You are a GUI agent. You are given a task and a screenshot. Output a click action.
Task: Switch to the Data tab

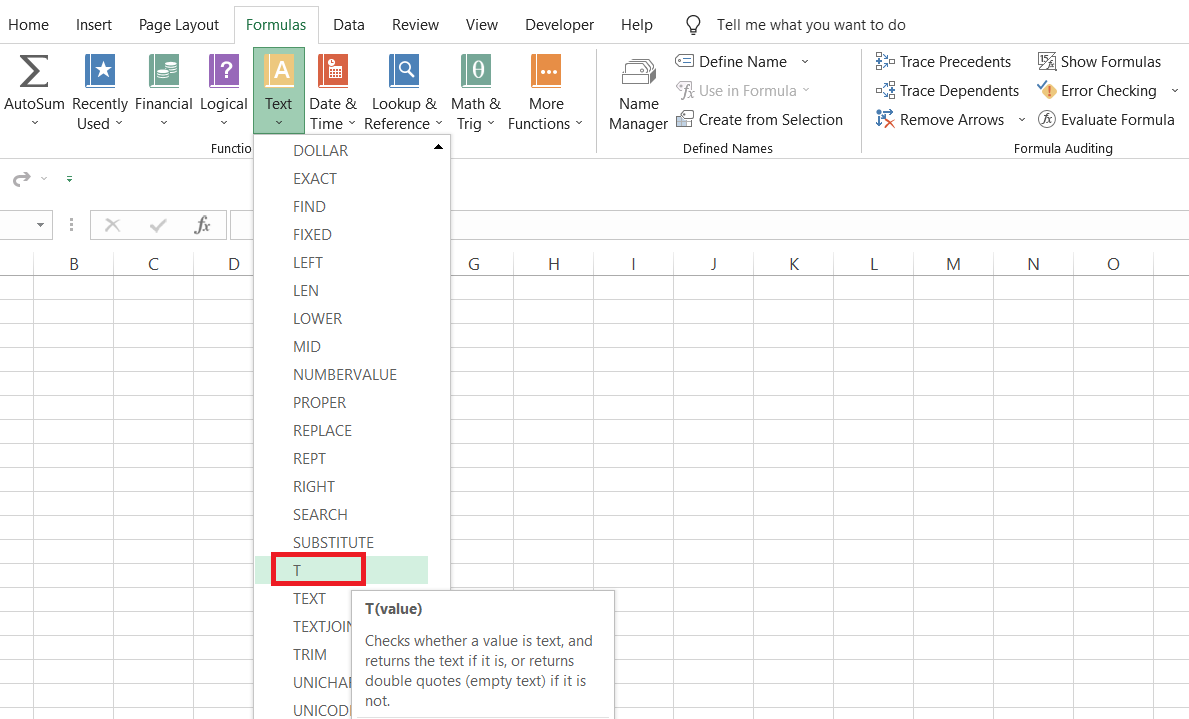coord(349,25)
